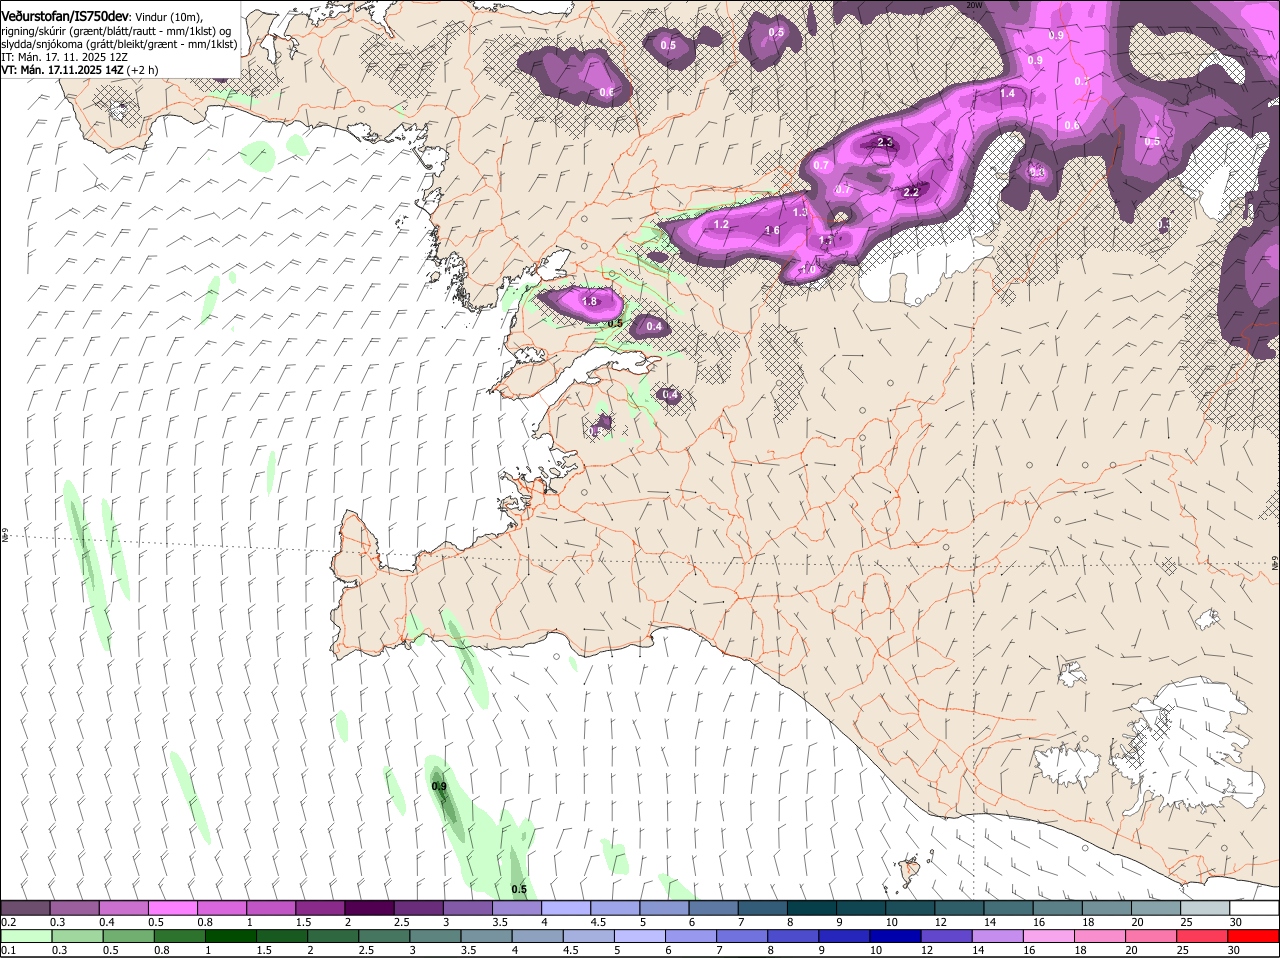Click the 1.2 snowfall value on the map
Viewport: 1280px width, 958px height.
pos(721,225)
